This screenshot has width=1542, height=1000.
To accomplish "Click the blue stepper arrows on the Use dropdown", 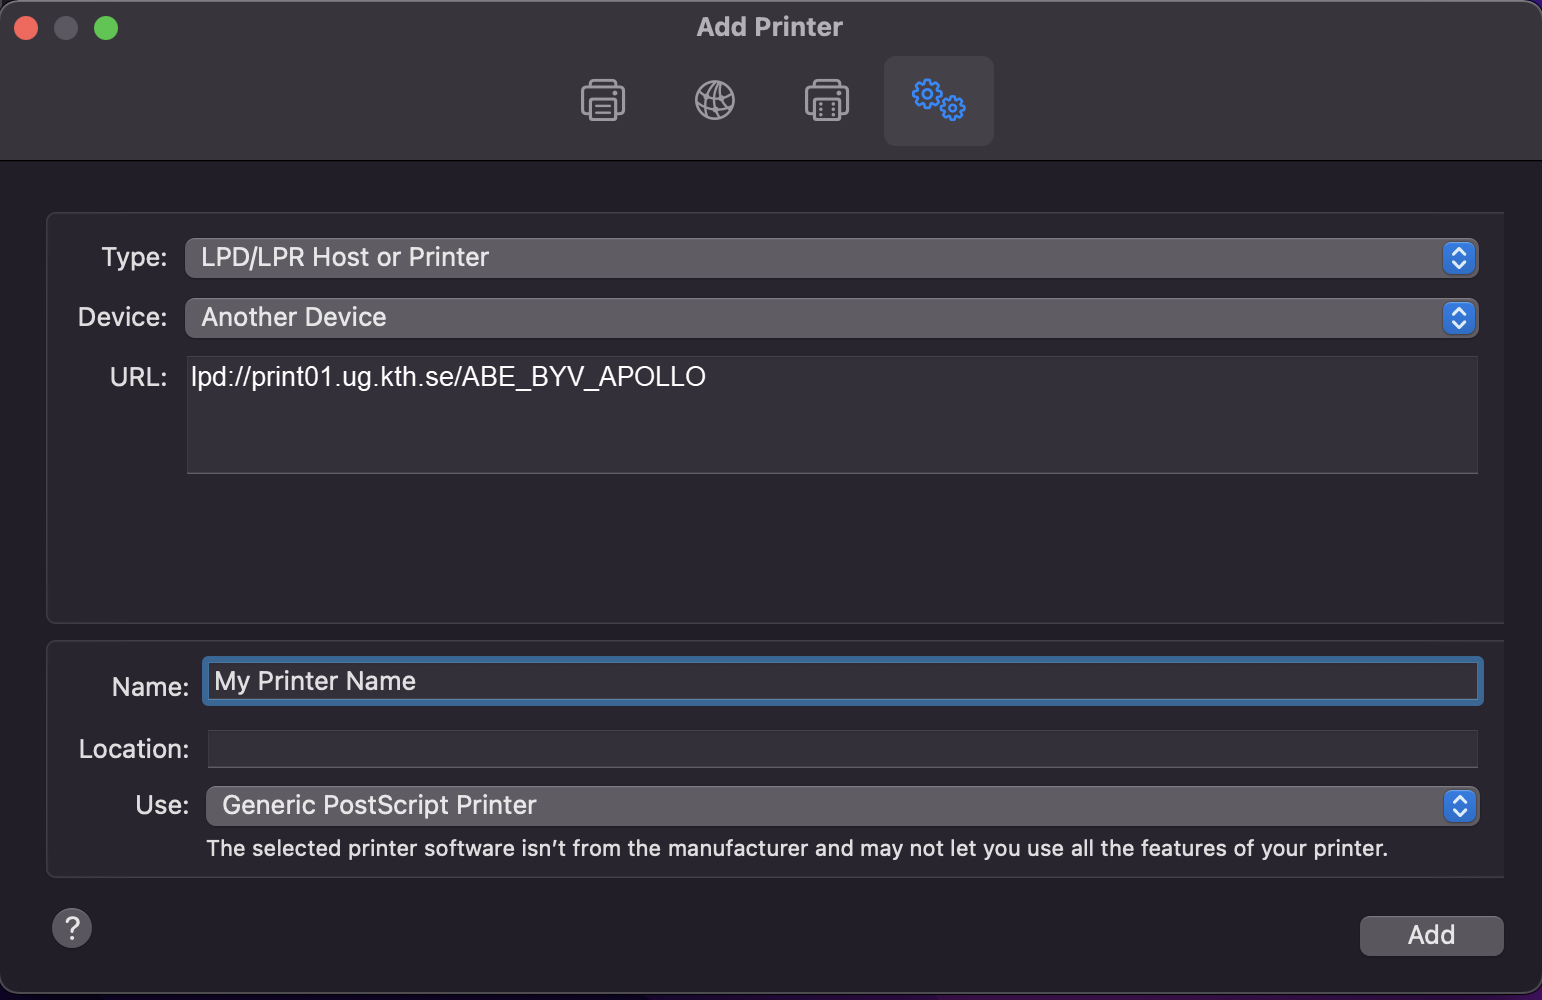I will (x=1459, y=805).
